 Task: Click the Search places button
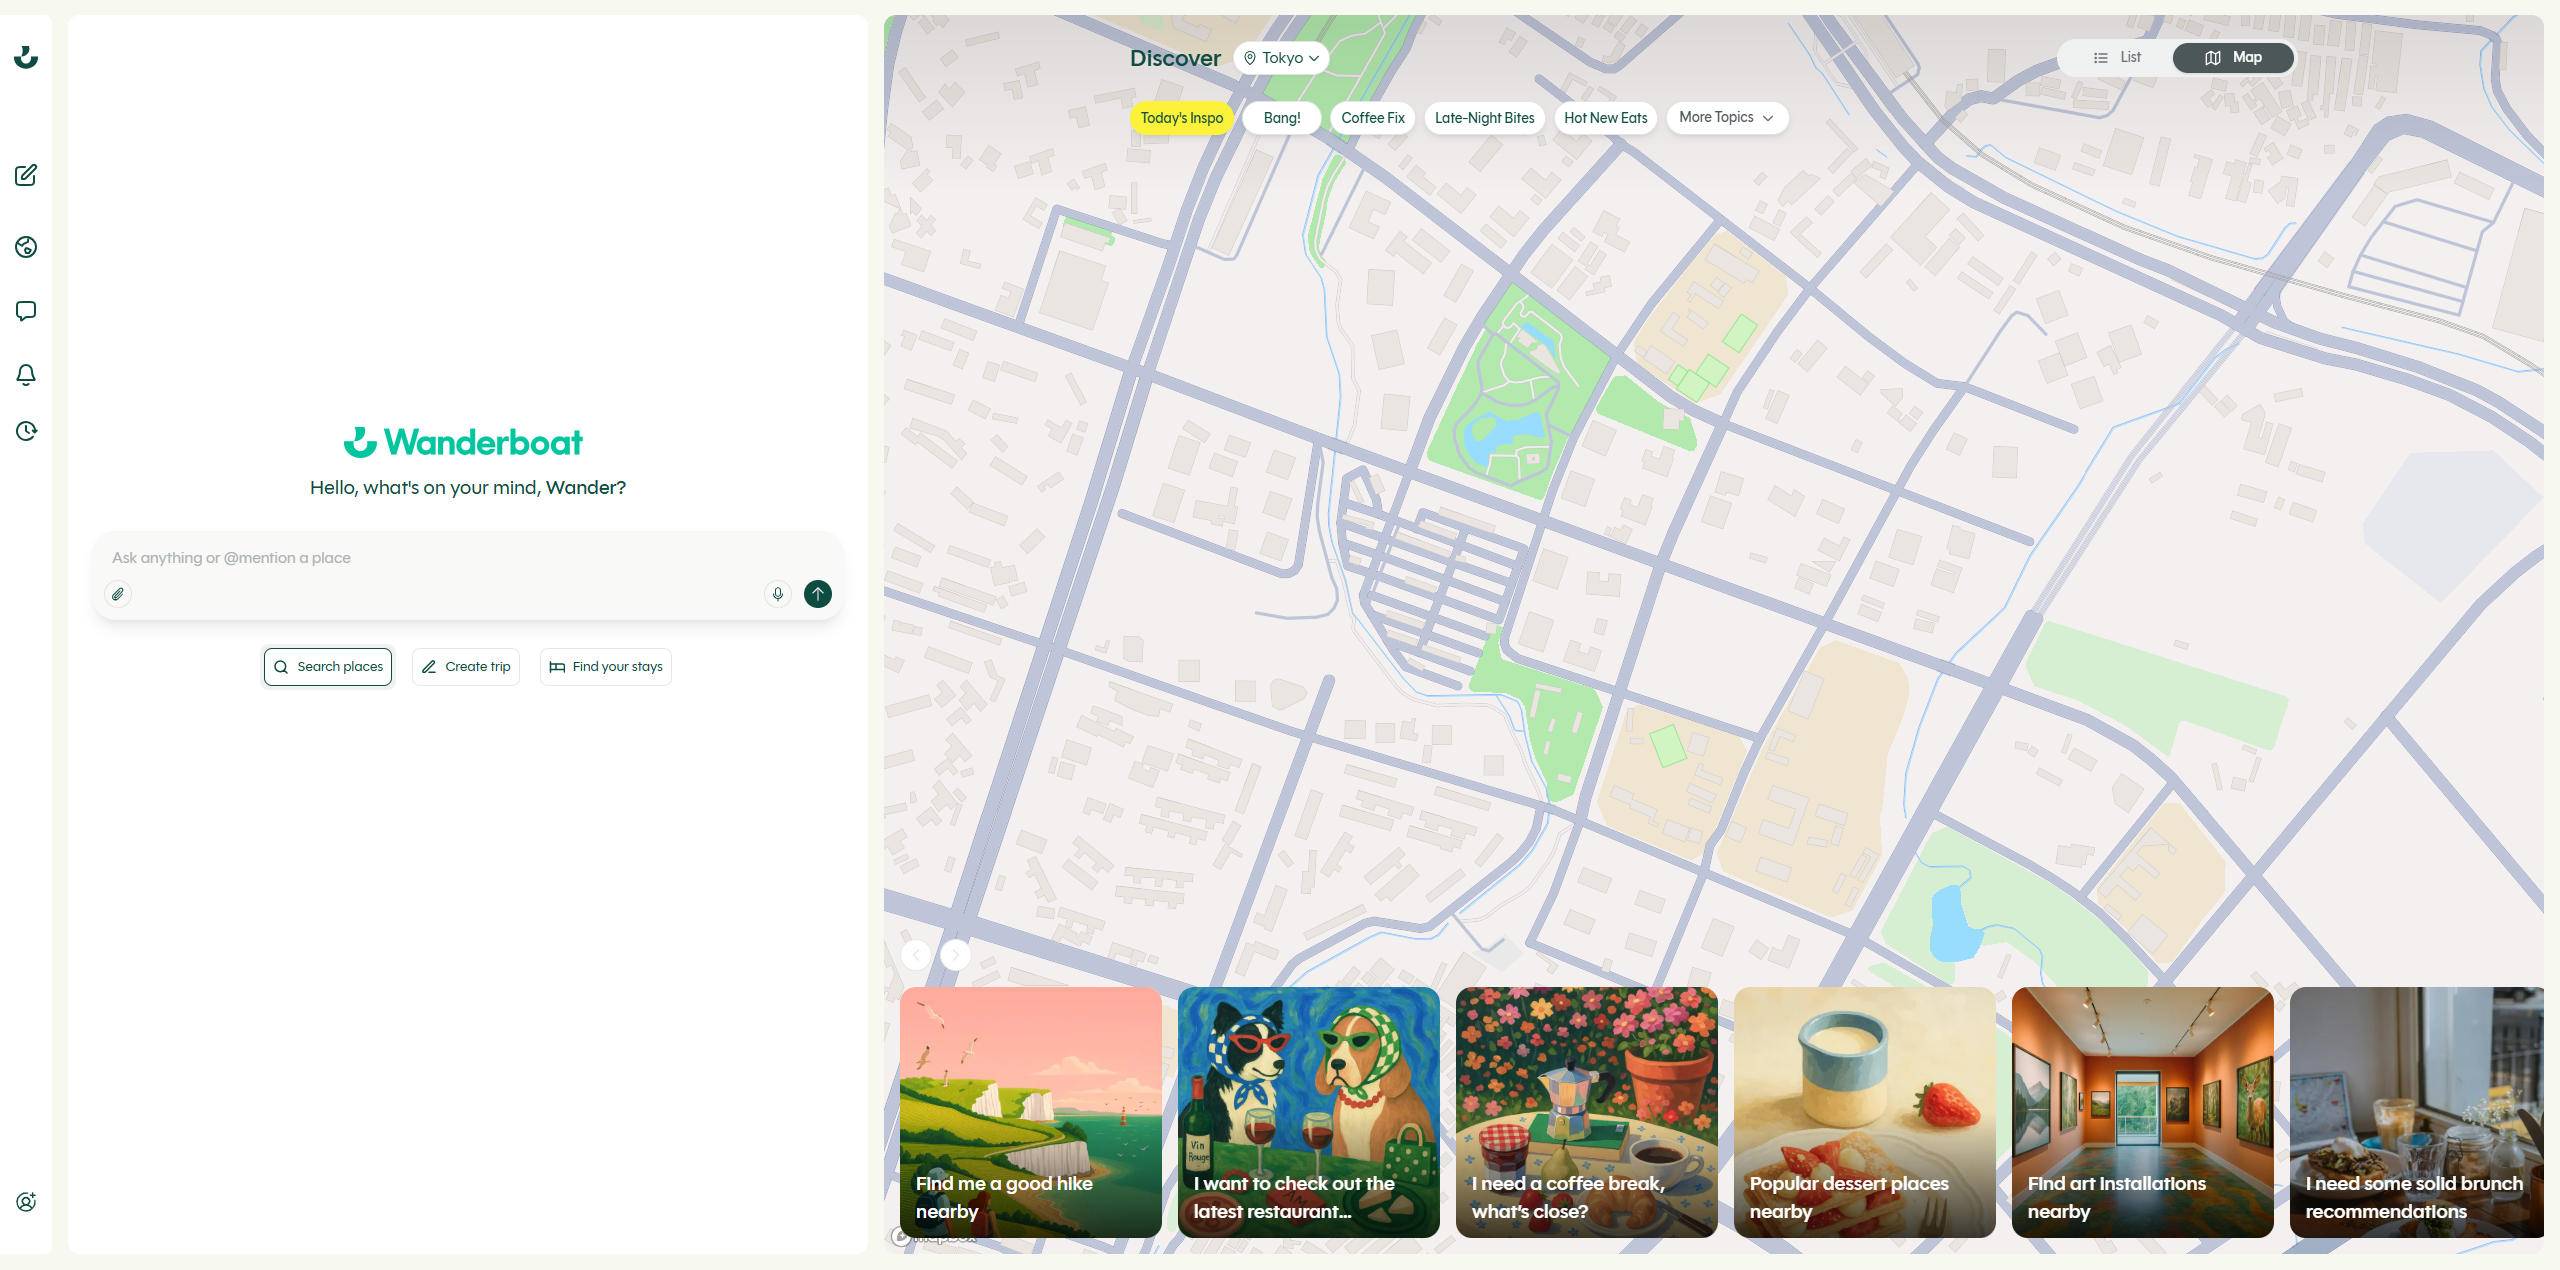pos(328,667)
